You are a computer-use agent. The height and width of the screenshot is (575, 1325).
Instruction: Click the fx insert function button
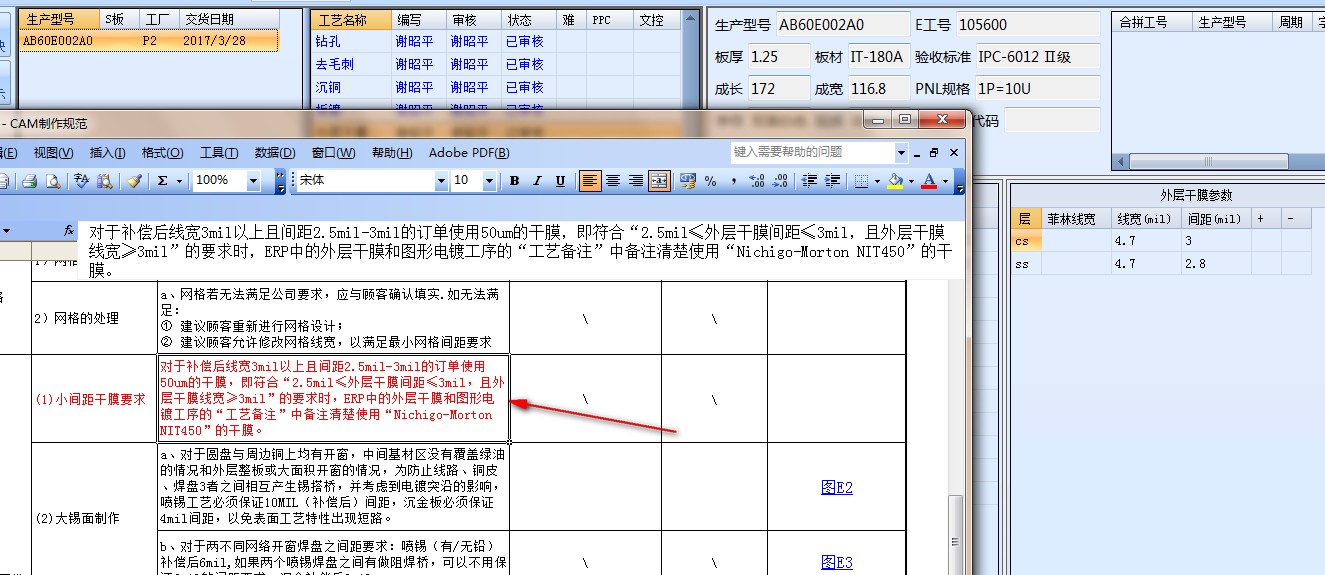69,229
